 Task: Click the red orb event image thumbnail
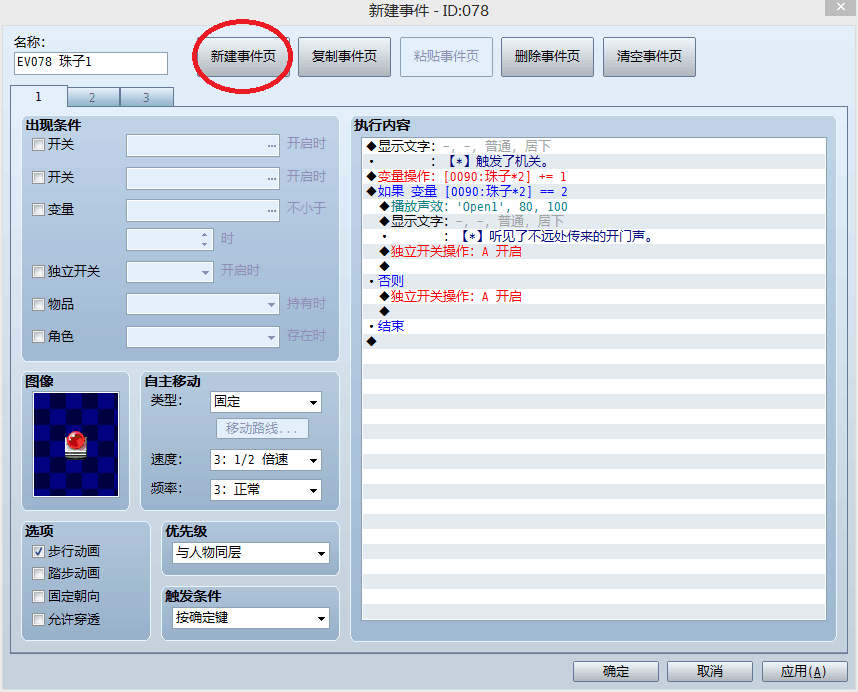tap(76, 444)
